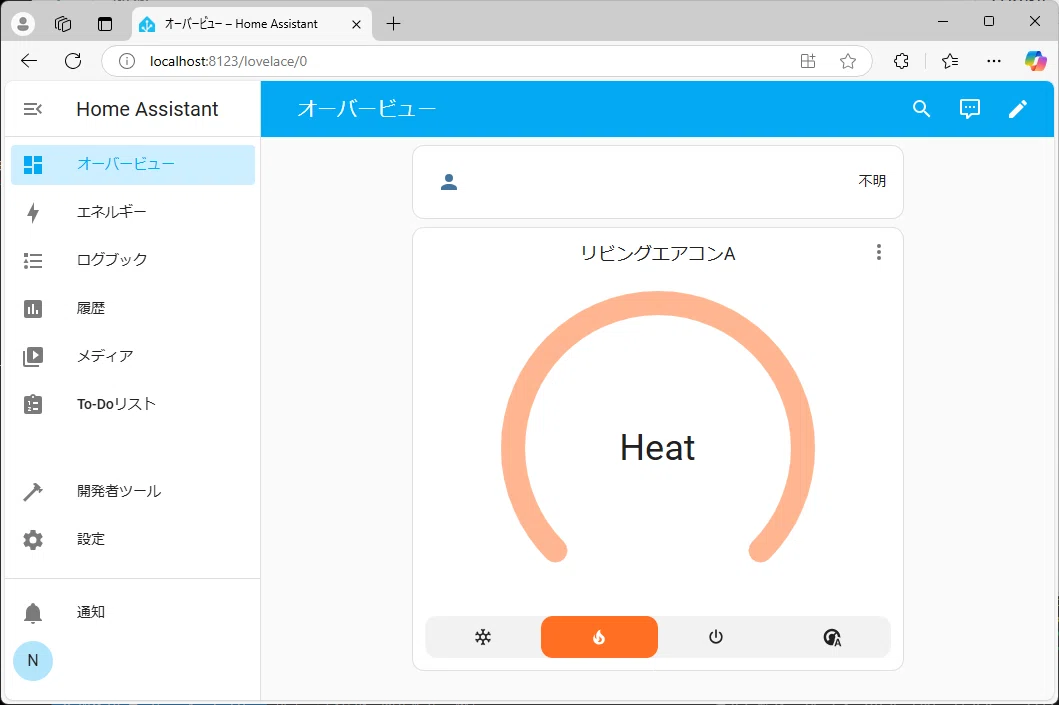Image resolution: width=1059 pixels, height=705 pixels.
Task: Click the To-Do clipboard icon
Action: (x=32, y=404)
